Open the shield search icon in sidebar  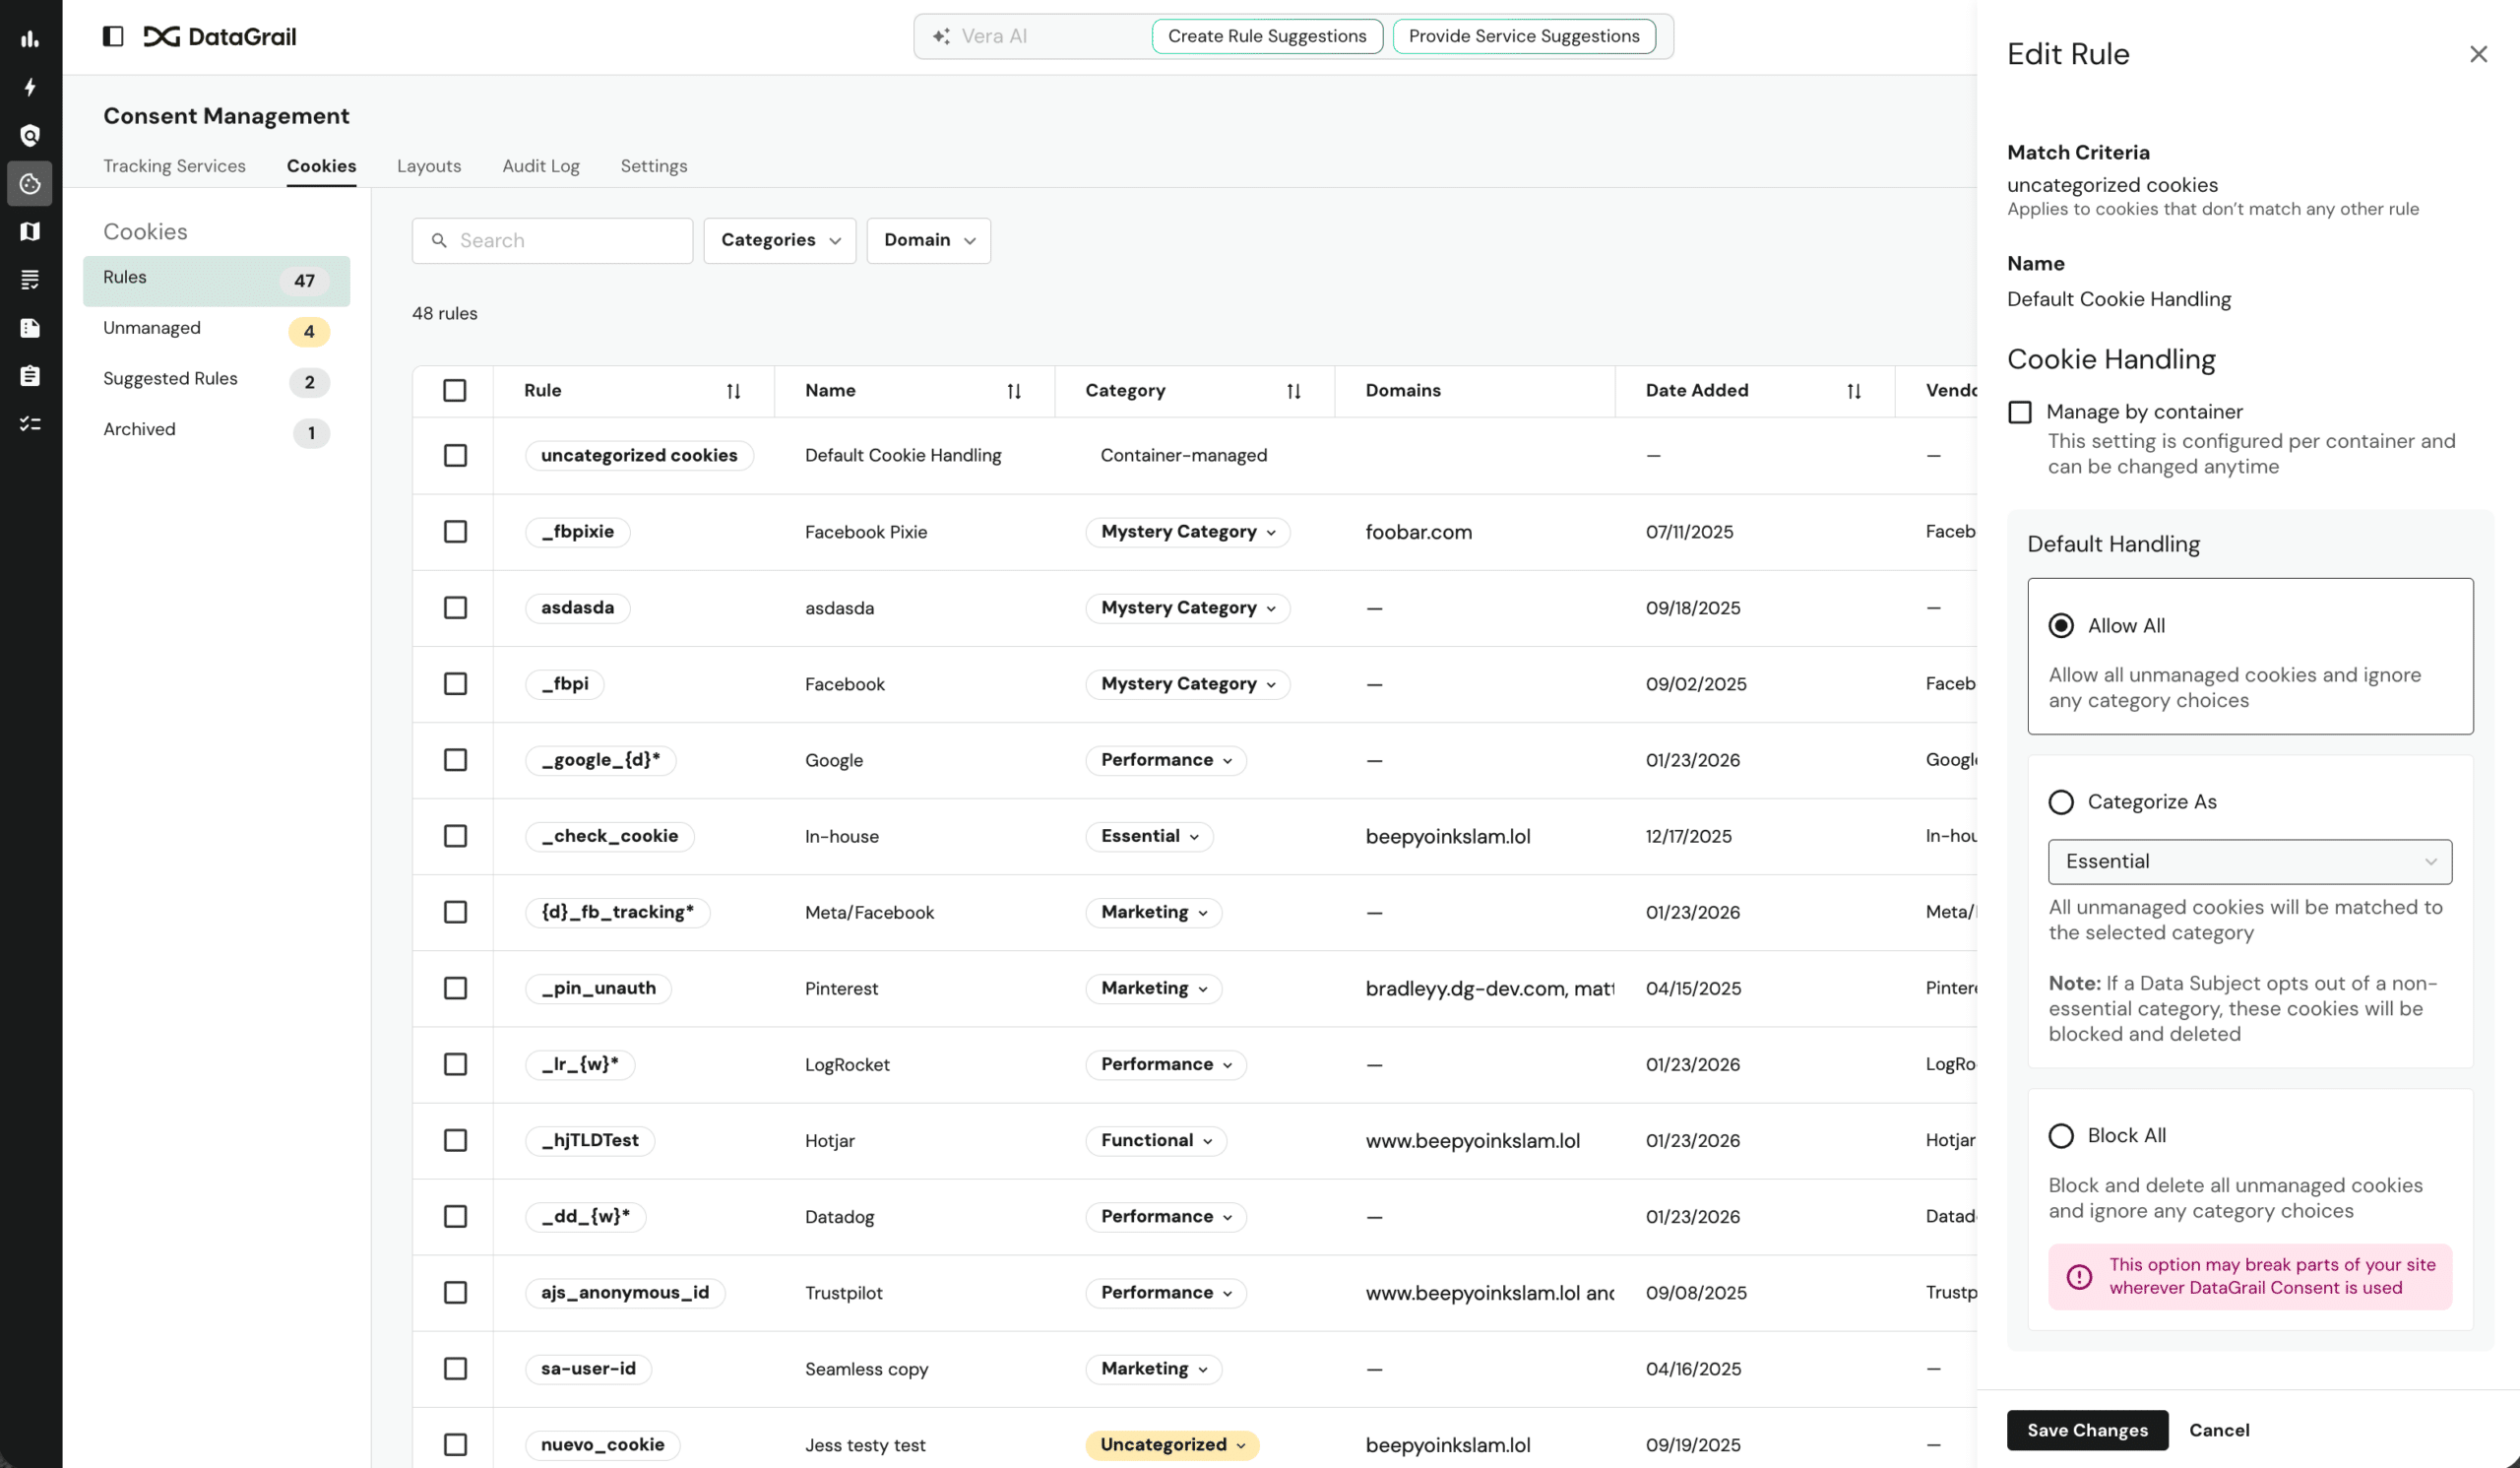pyautogui.click(x=30, y=135)
